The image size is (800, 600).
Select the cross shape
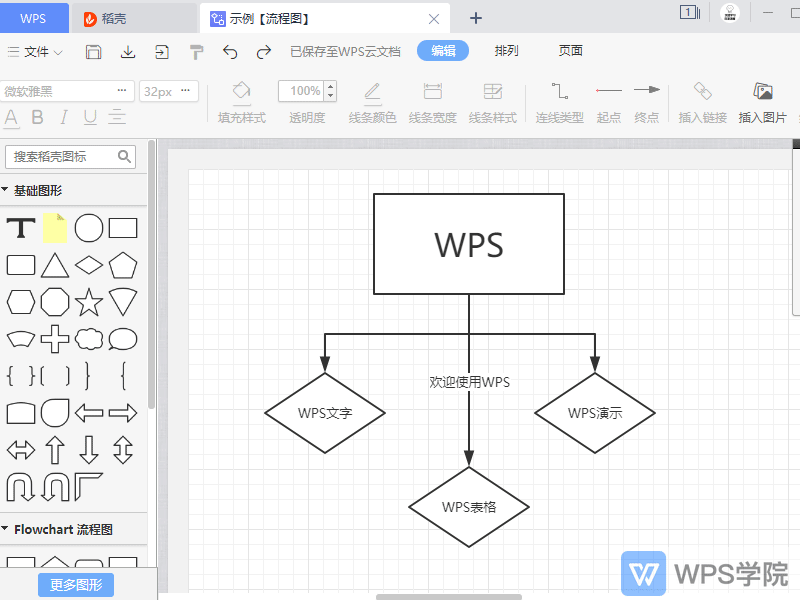coord(55,339)
